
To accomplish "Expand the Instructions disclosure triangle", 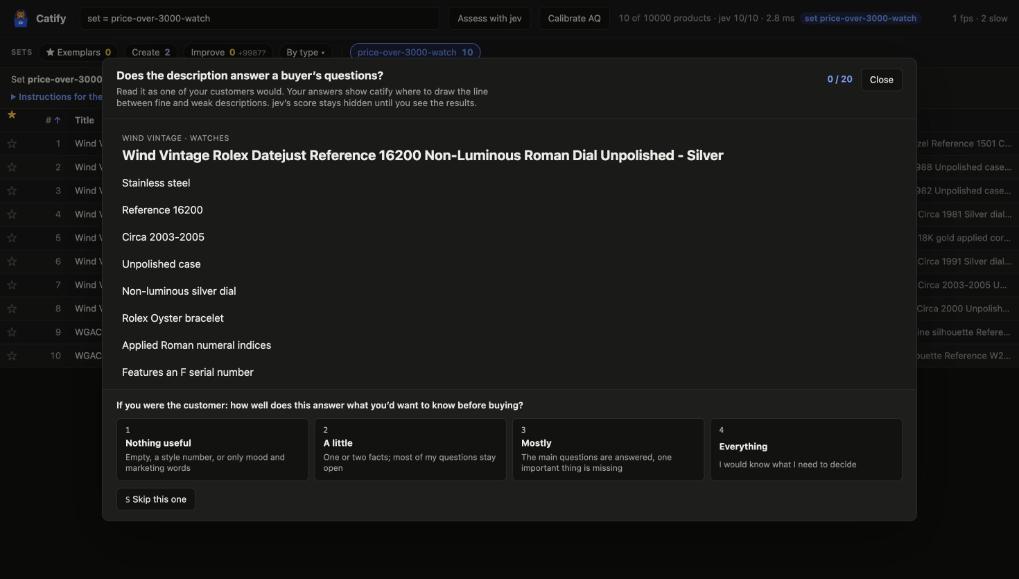I will [x=13, y=97].
